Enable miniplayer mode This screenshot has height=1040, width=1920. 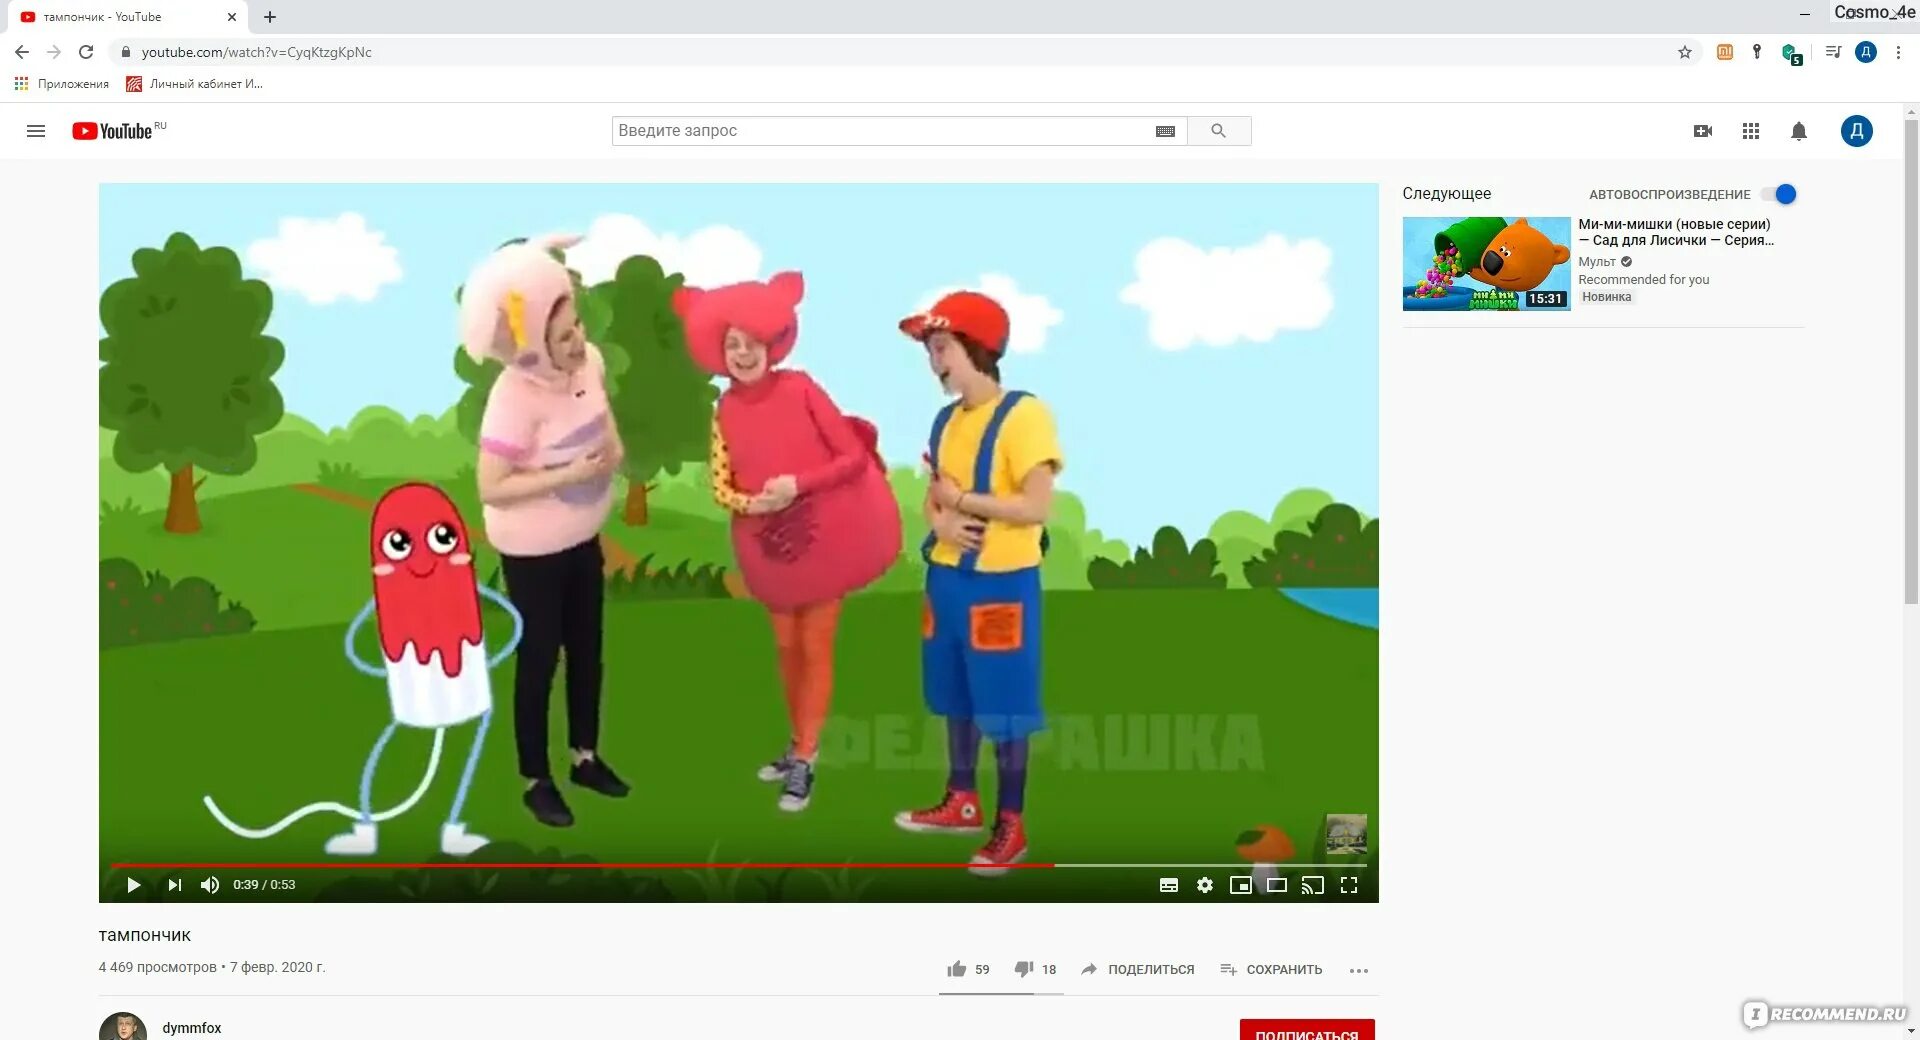1241,885
